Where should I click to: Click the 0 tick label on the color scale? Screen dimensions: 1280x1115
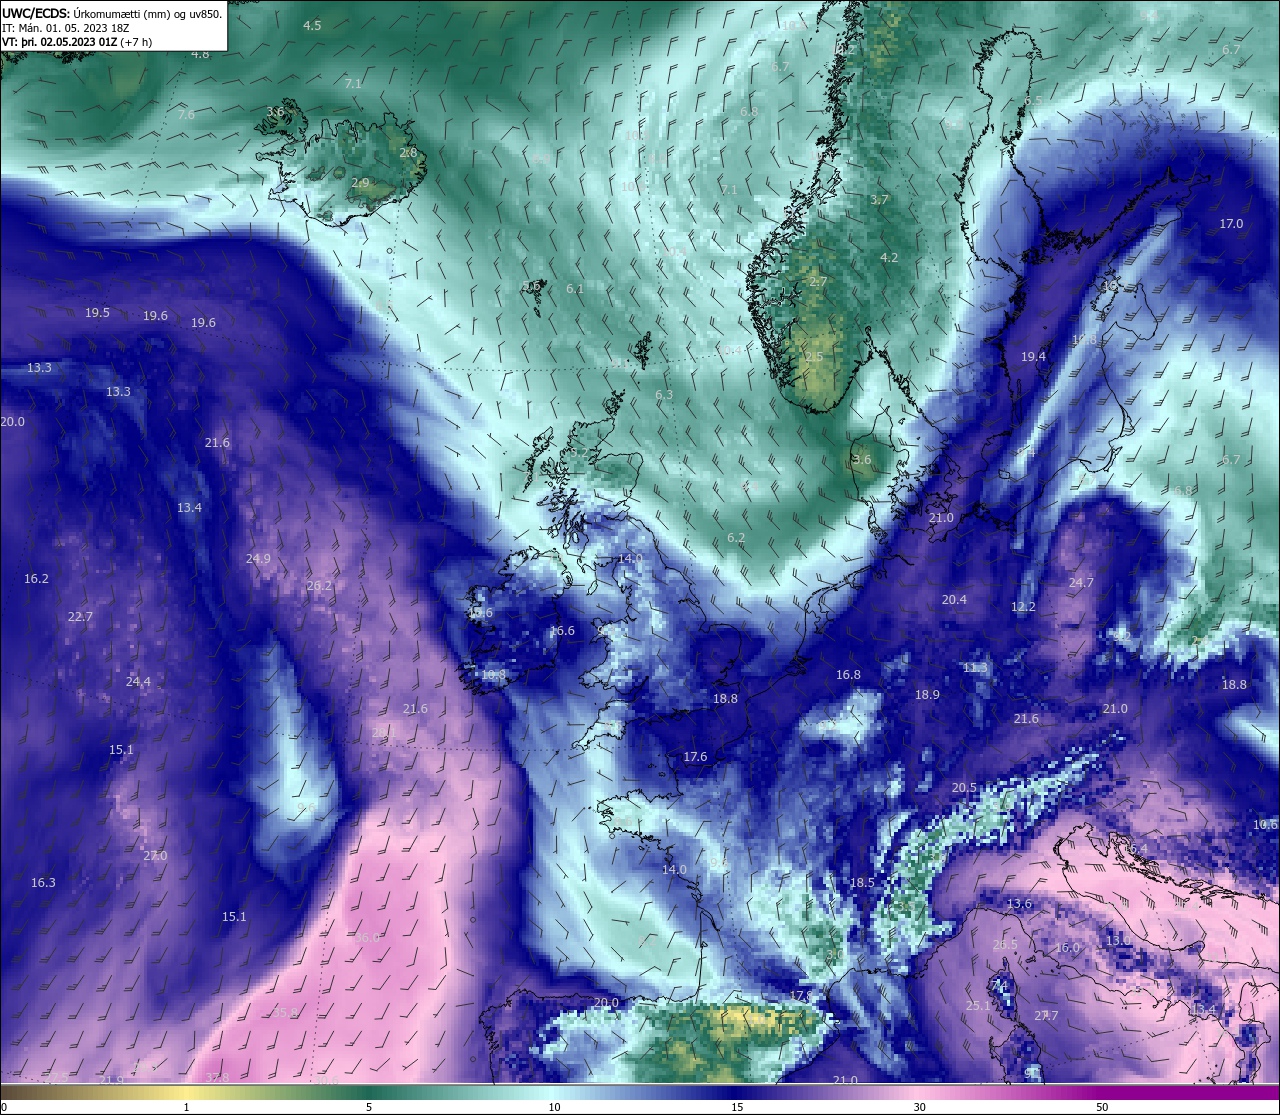point(3,1107)
